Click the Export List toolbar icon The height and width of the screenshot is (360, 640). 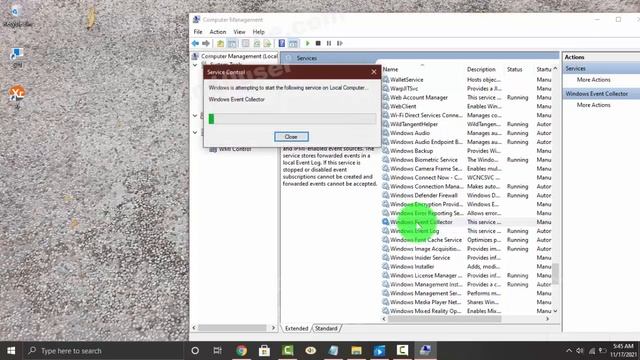(267, 43)
